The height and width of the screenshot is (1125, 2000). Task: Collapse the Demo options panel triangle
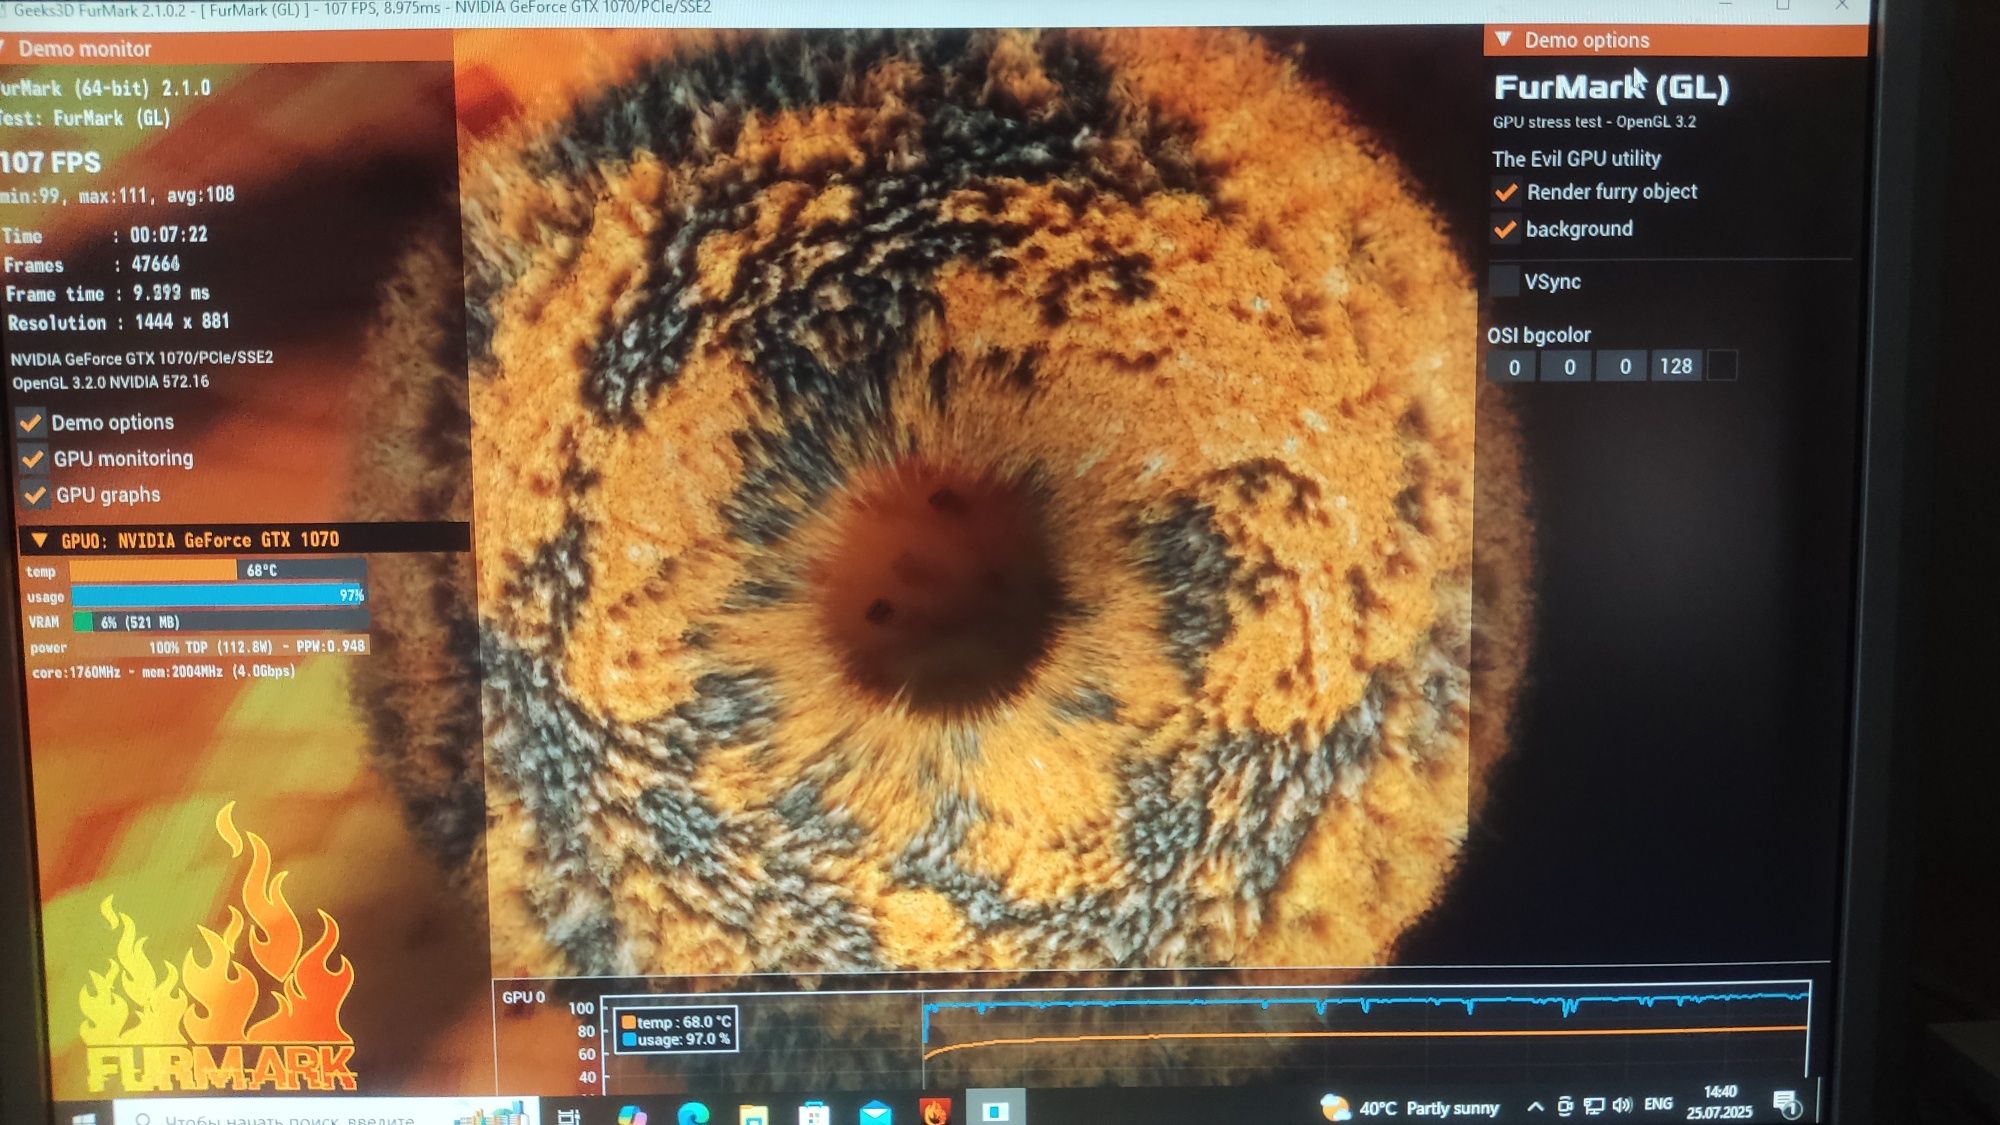[1503, 39]
